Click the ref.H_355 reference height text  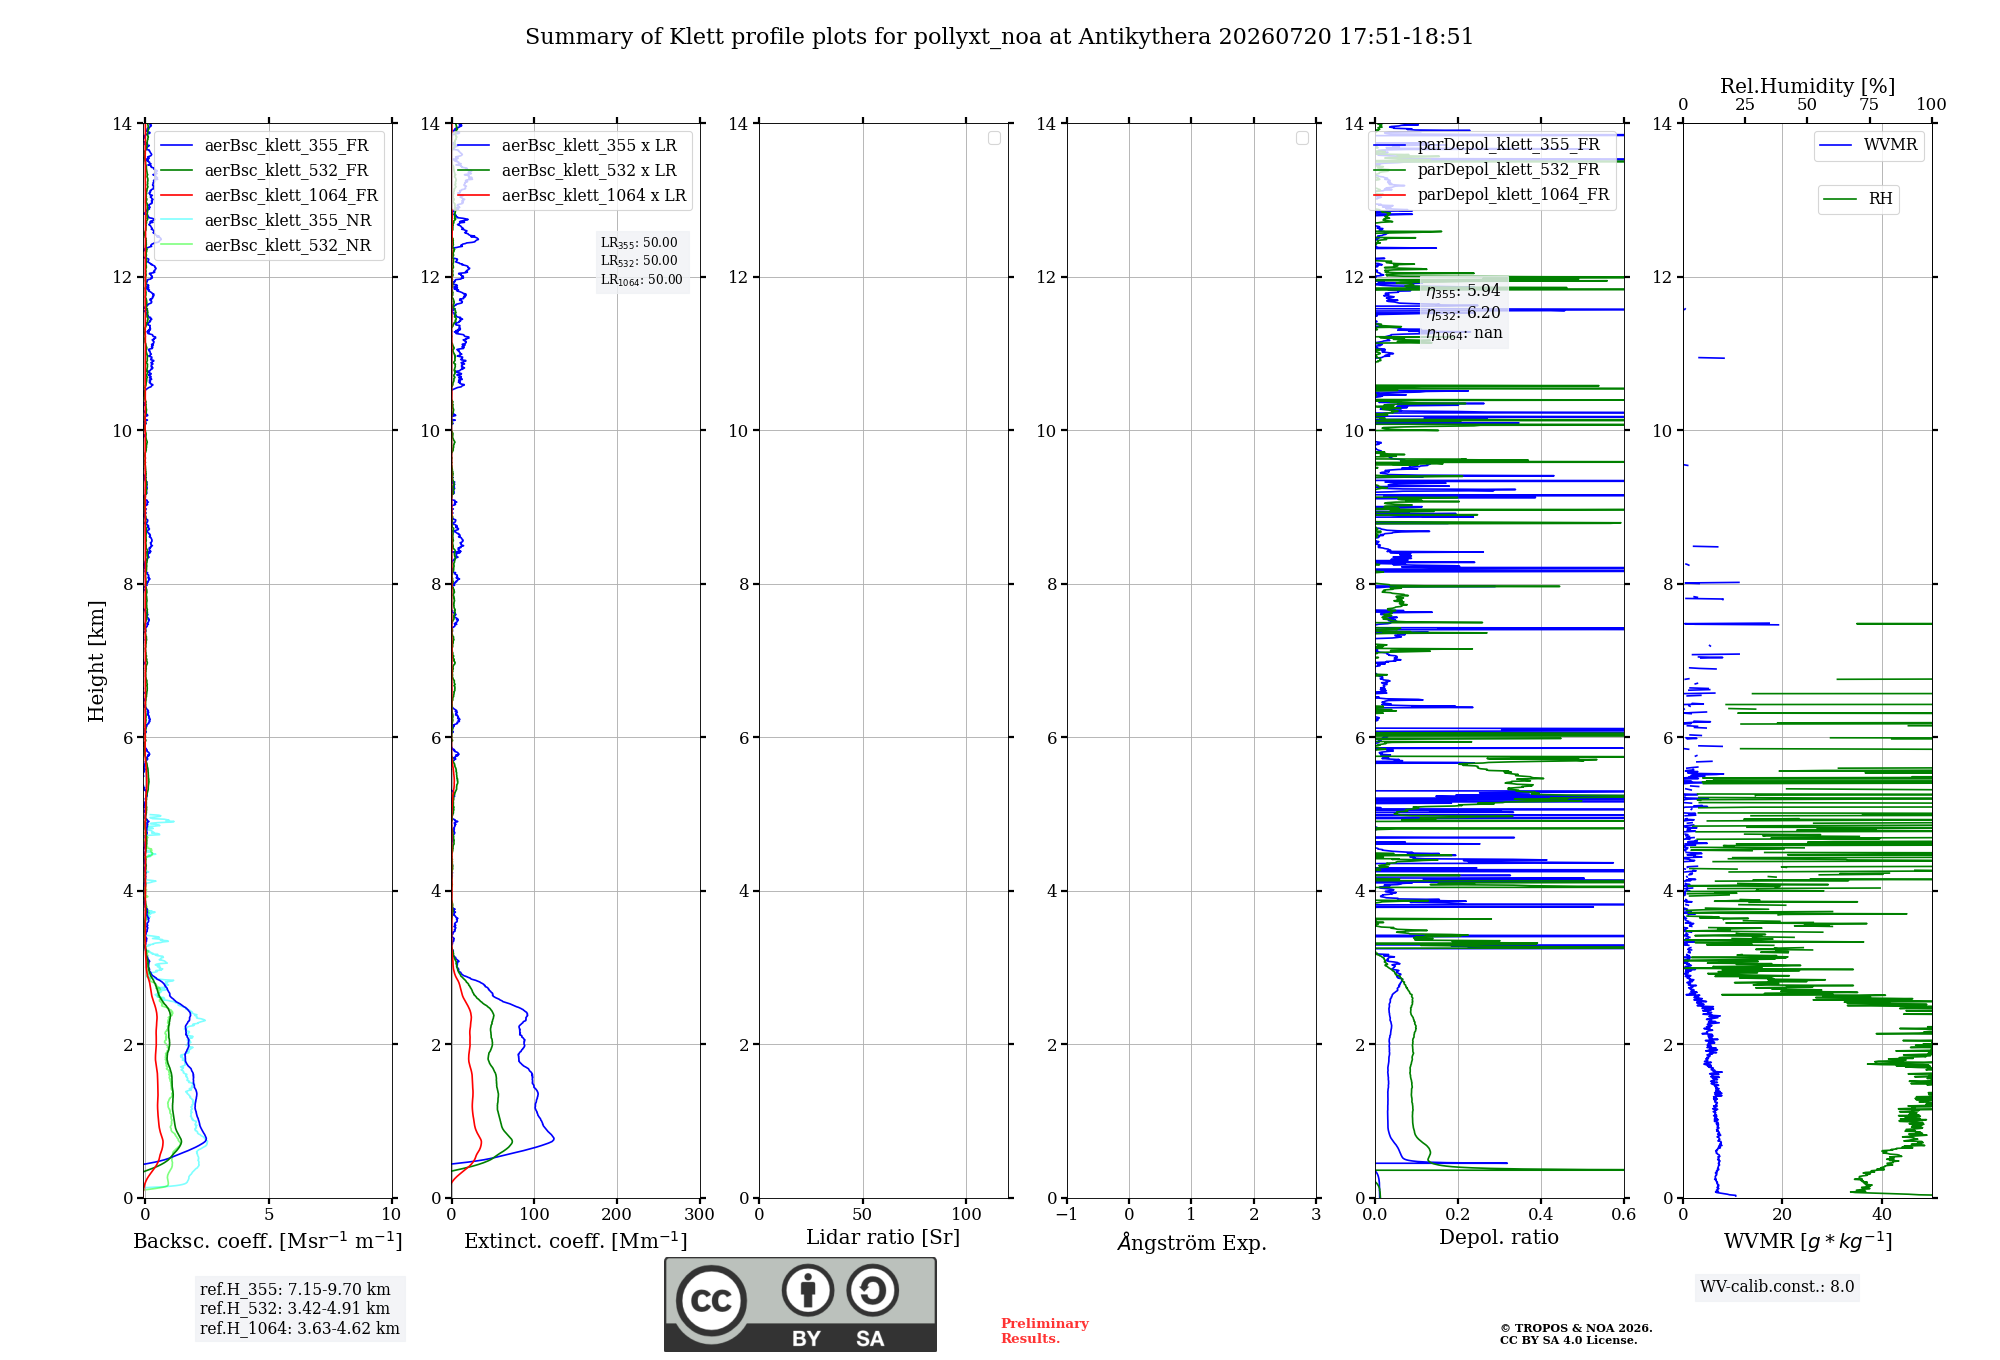(295, 1289)
